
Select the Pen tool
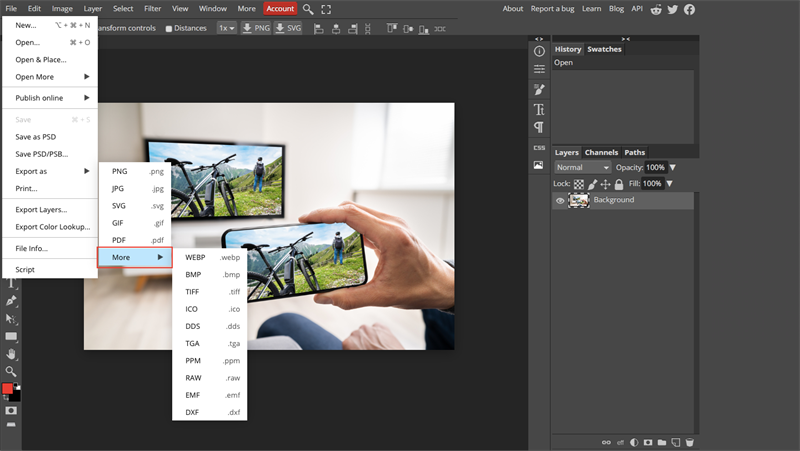coord(11,300)
